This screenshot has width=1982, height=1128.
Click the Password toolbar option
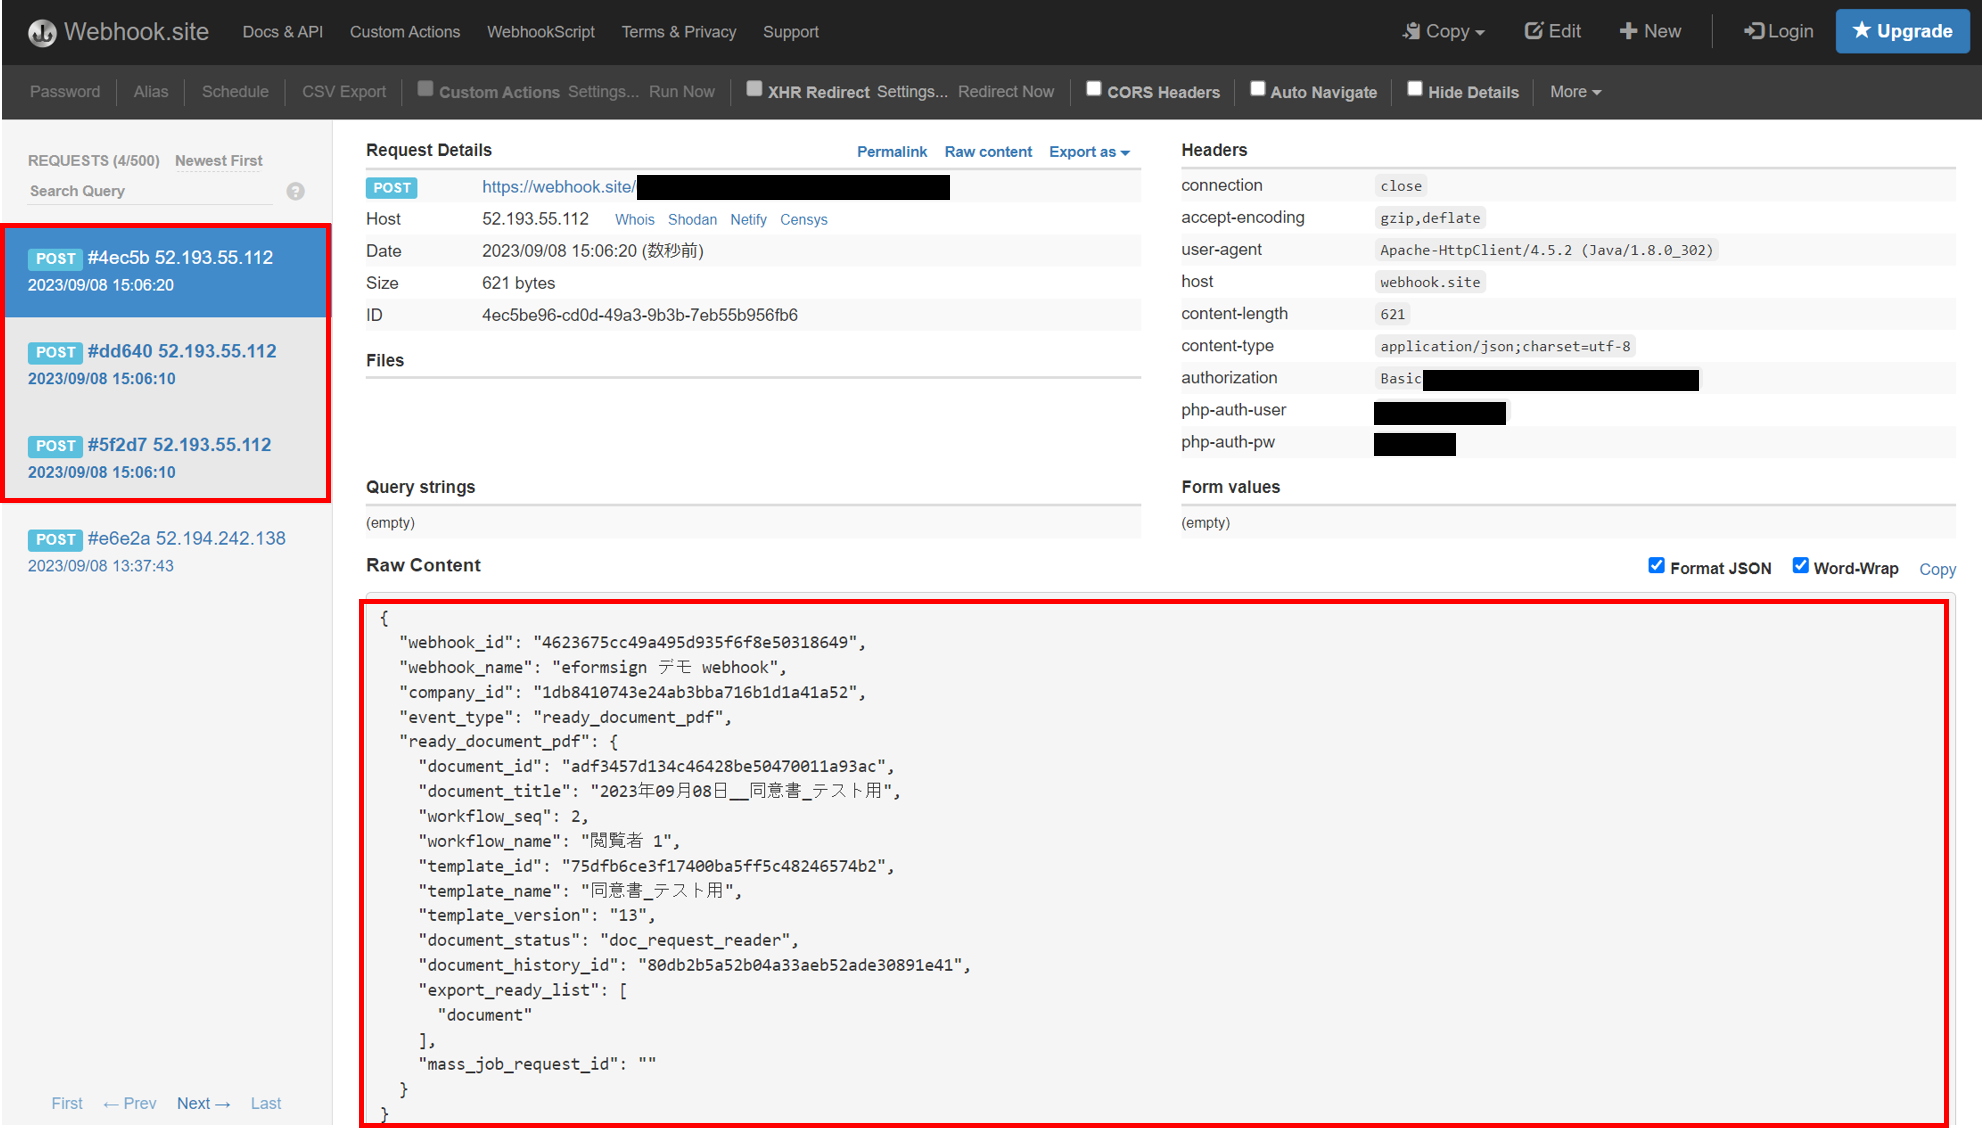point(65,92)
